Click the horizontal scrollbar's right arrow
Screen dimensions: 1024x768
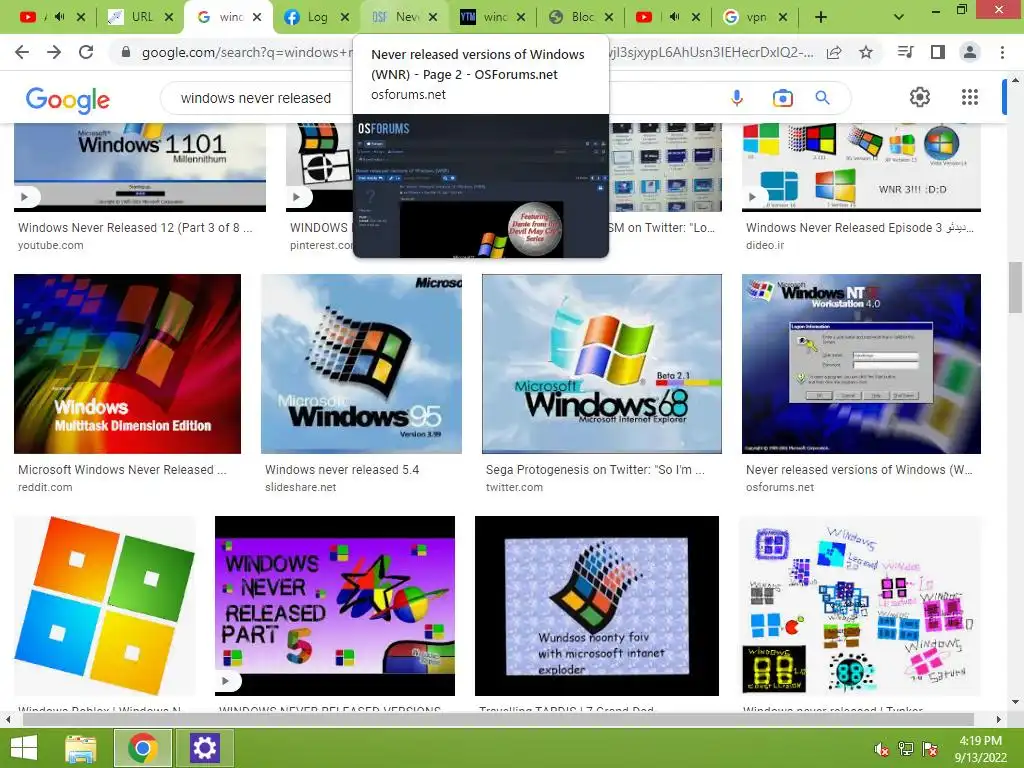tap(998, 719)
